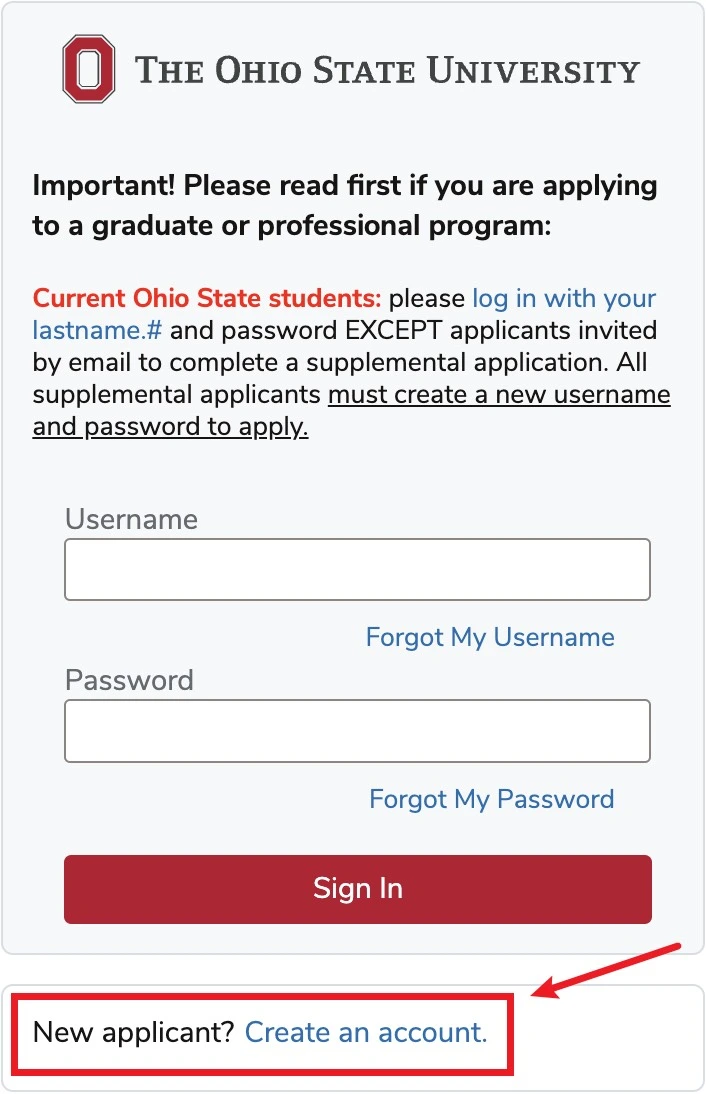
Task: Focus the Username input box
Action: coord(357,569)
